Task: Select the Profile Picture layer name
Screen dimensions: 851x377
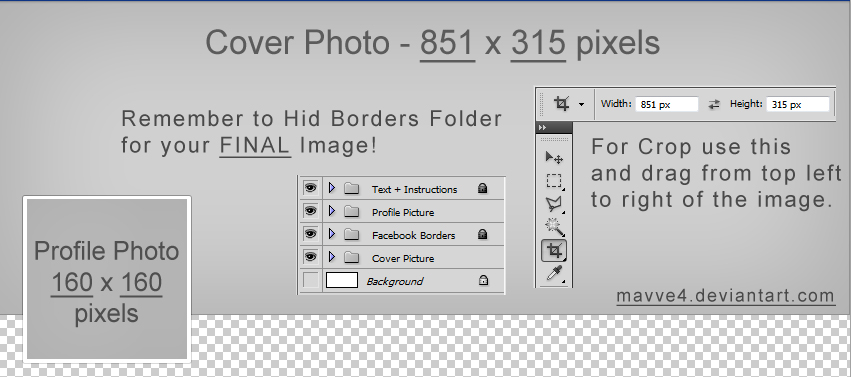Action: 403,213
